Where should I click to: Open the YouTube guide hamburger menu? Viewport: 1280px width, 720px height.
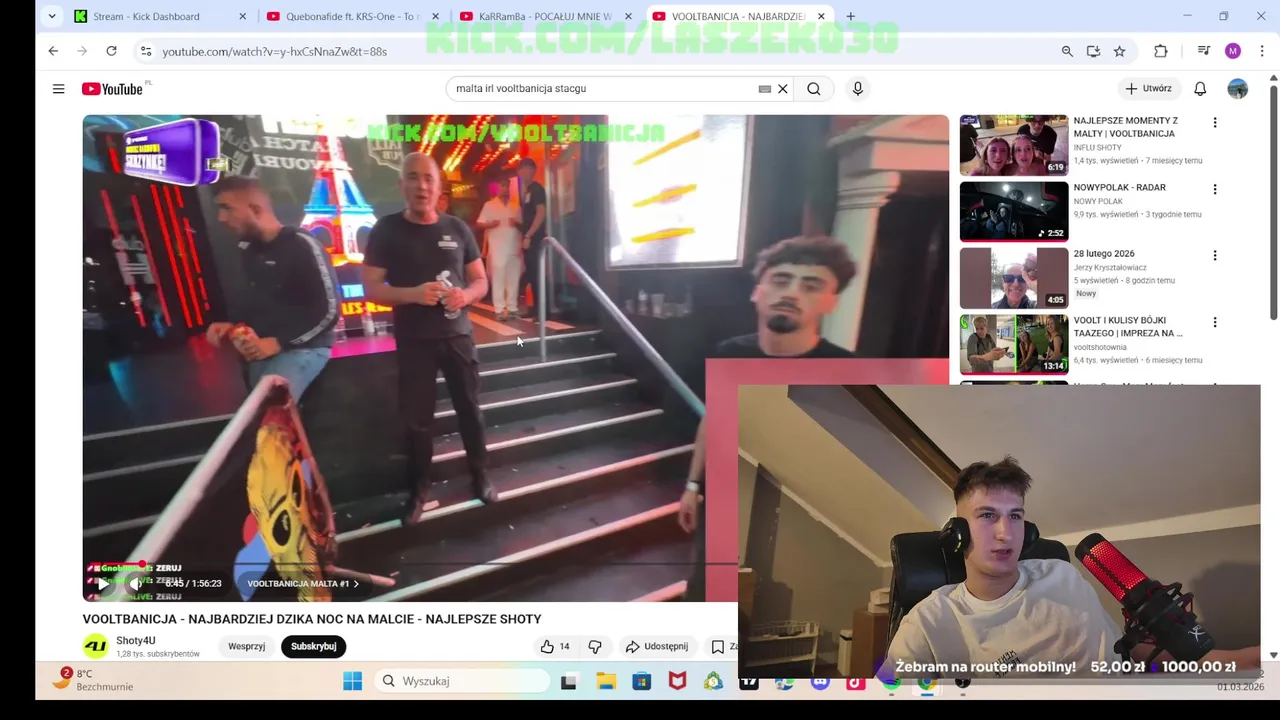58,89
